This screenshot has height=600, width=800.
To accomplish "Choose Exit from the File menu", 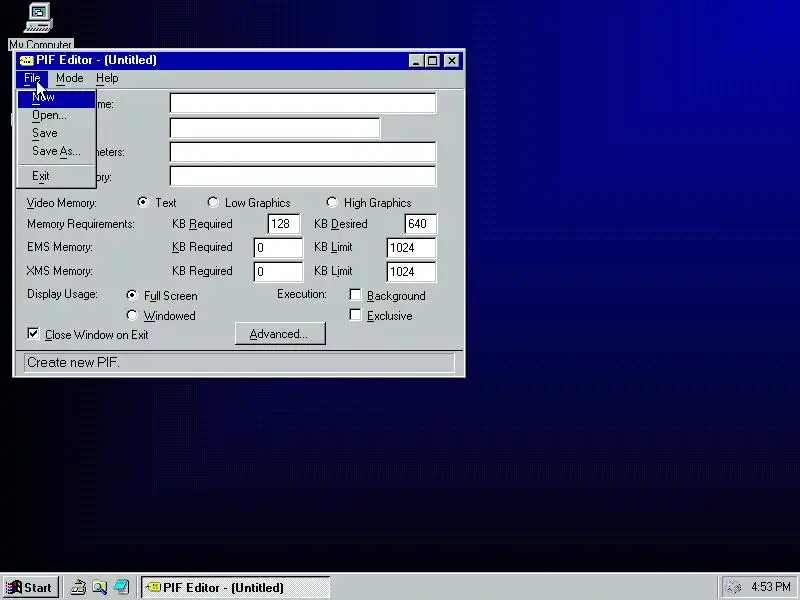I will [x=56, y=176].
